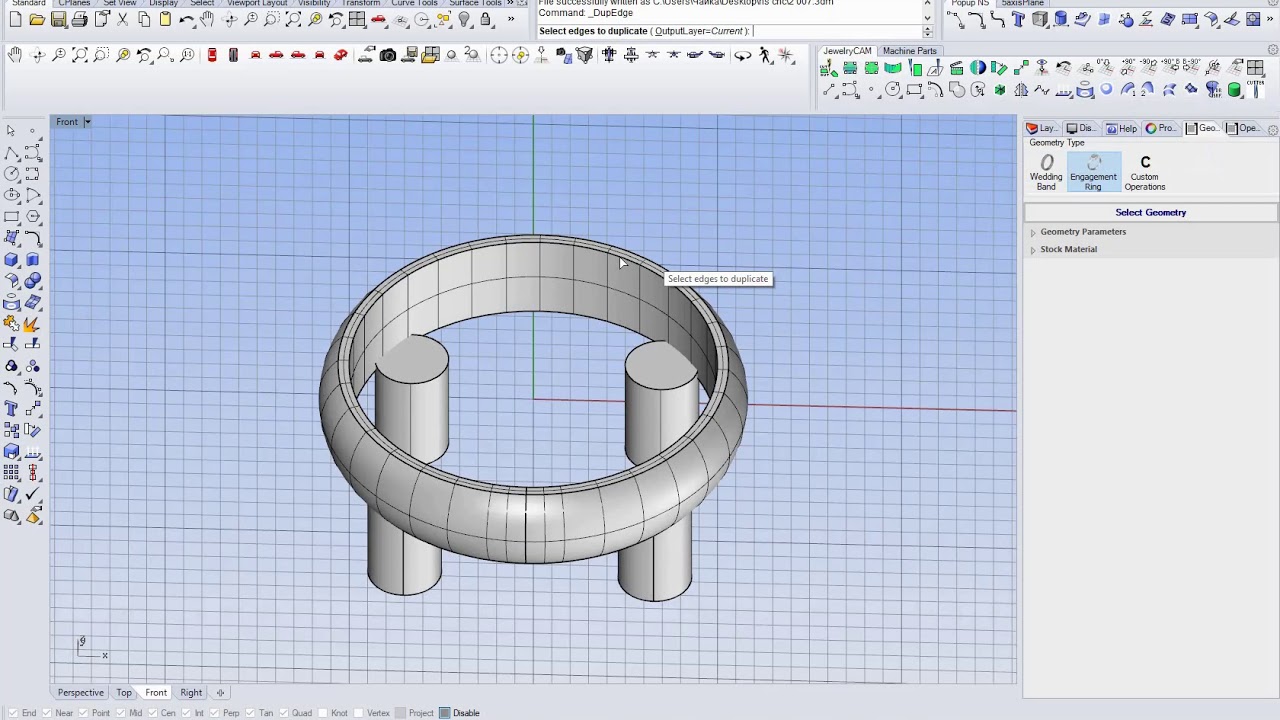
Task: Click the Four Viewports layout icon
Action: 357,20
